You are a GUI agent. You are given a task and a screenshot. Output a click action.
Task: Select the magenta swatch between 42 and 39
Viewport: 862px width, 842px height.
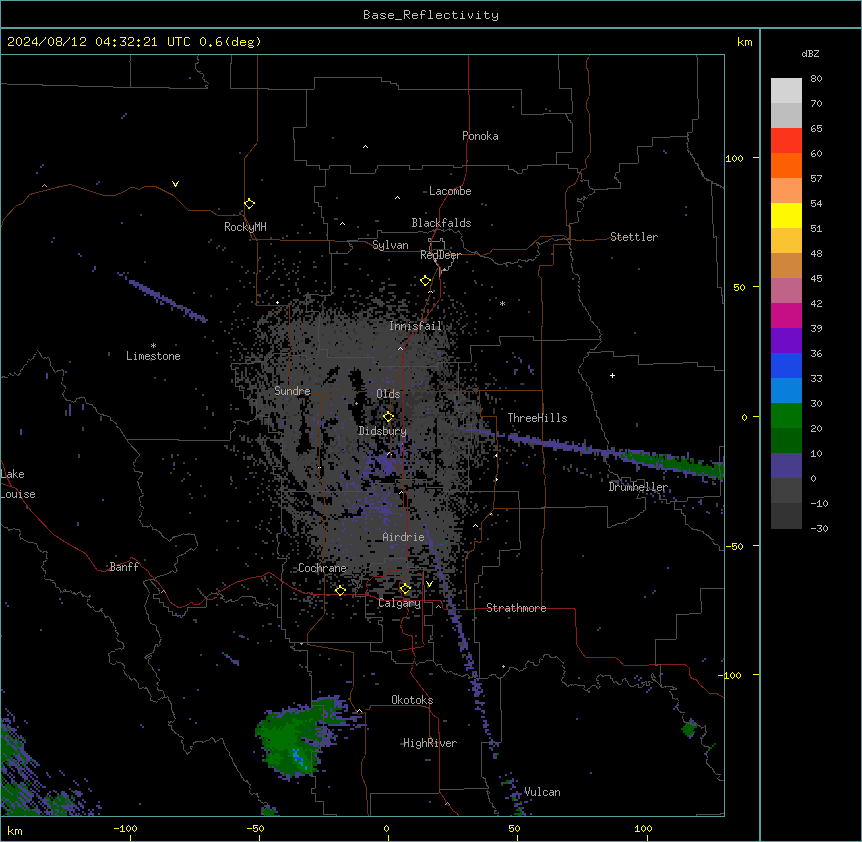(786, 315)
